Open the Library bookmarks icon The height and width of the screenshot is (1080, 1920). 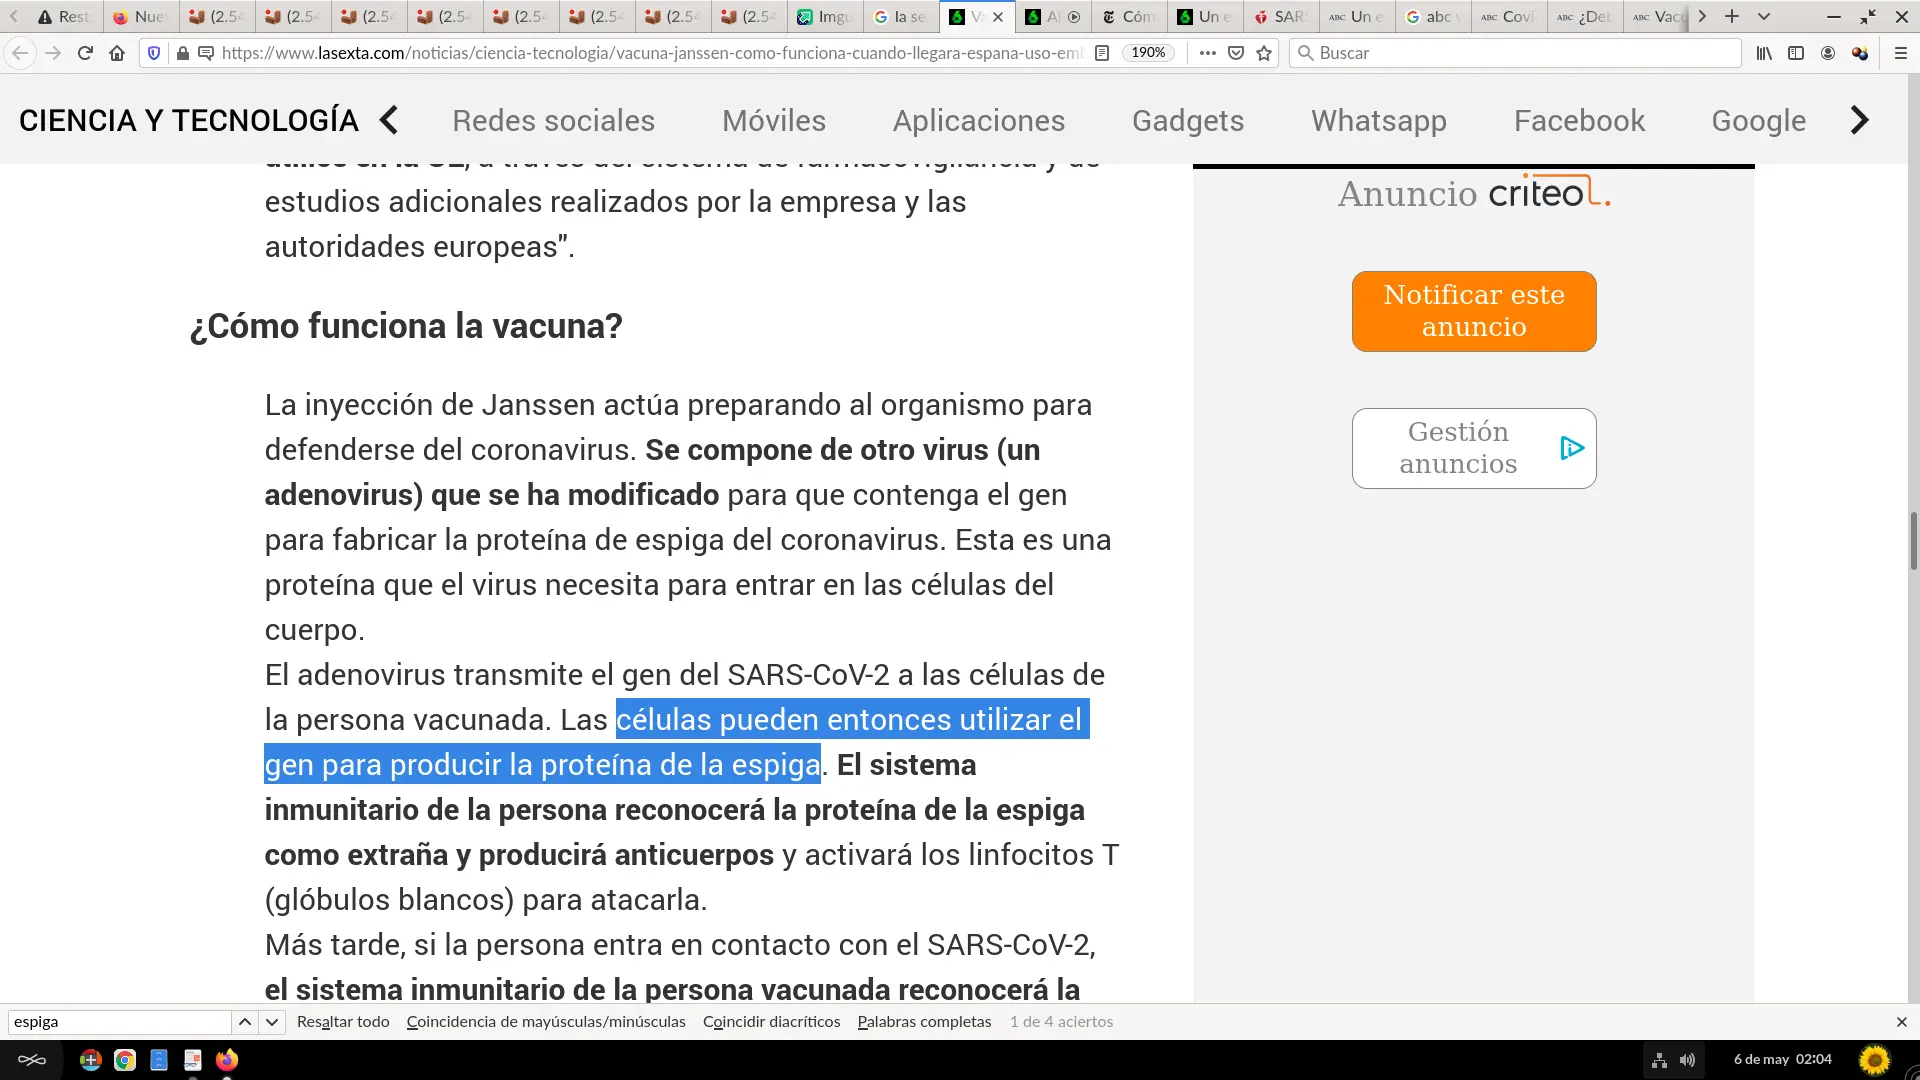coord(1764,53)
